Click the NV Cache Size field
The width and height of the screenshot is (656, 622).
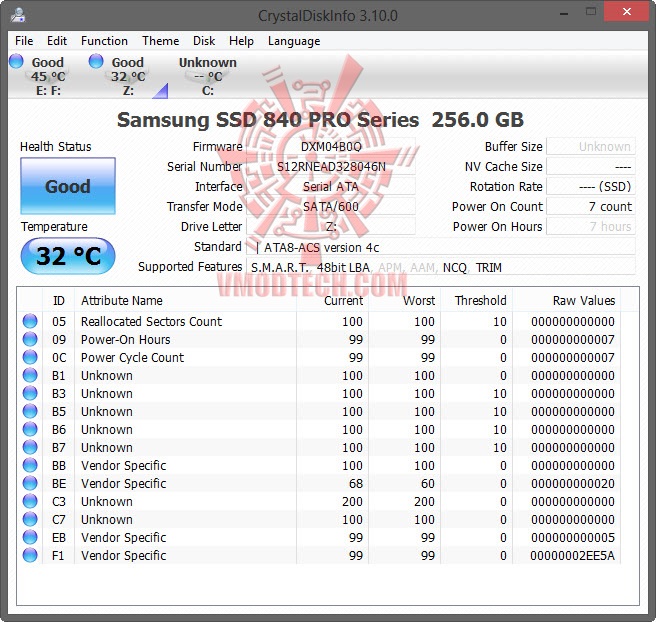(591, 166)
